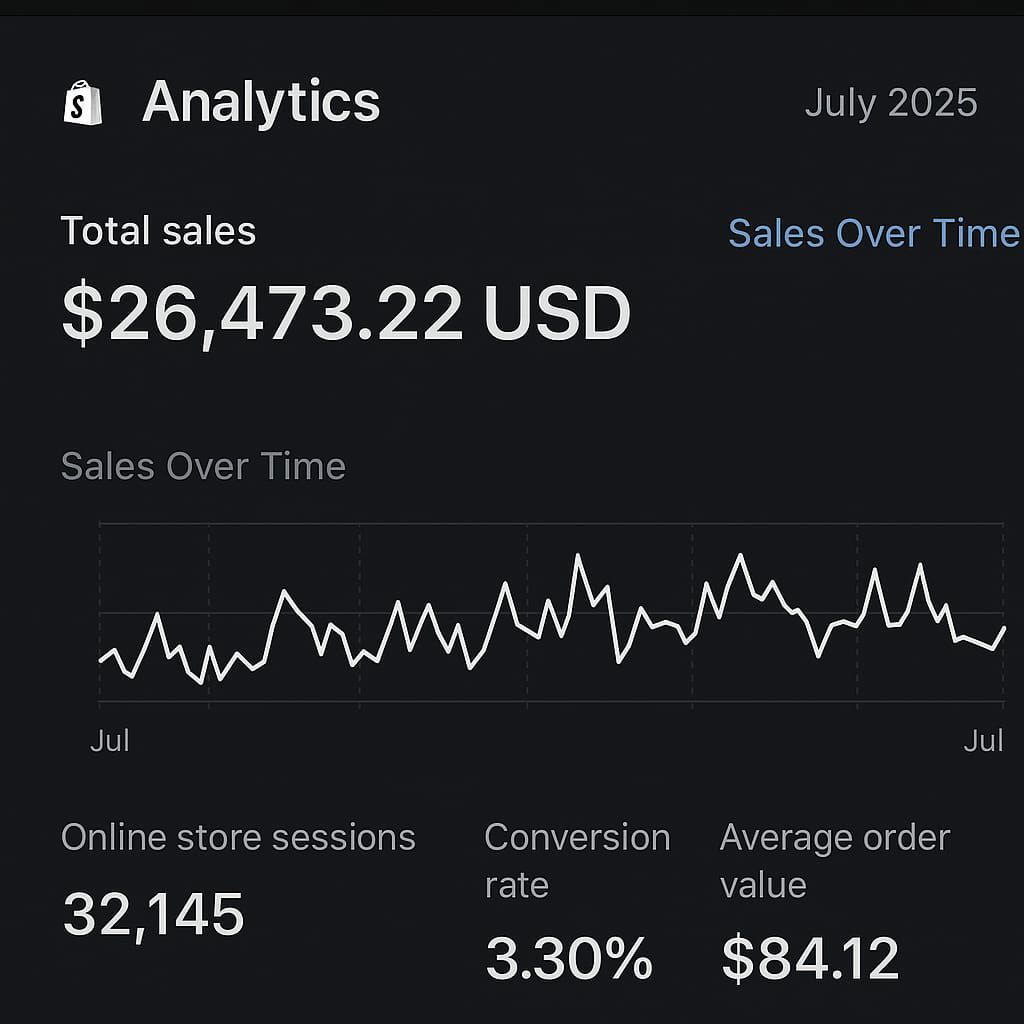Select the $26,473.22 USD total sales amount
The height and width of the screenshot is (1024, 1024).
tap(345, 313)
